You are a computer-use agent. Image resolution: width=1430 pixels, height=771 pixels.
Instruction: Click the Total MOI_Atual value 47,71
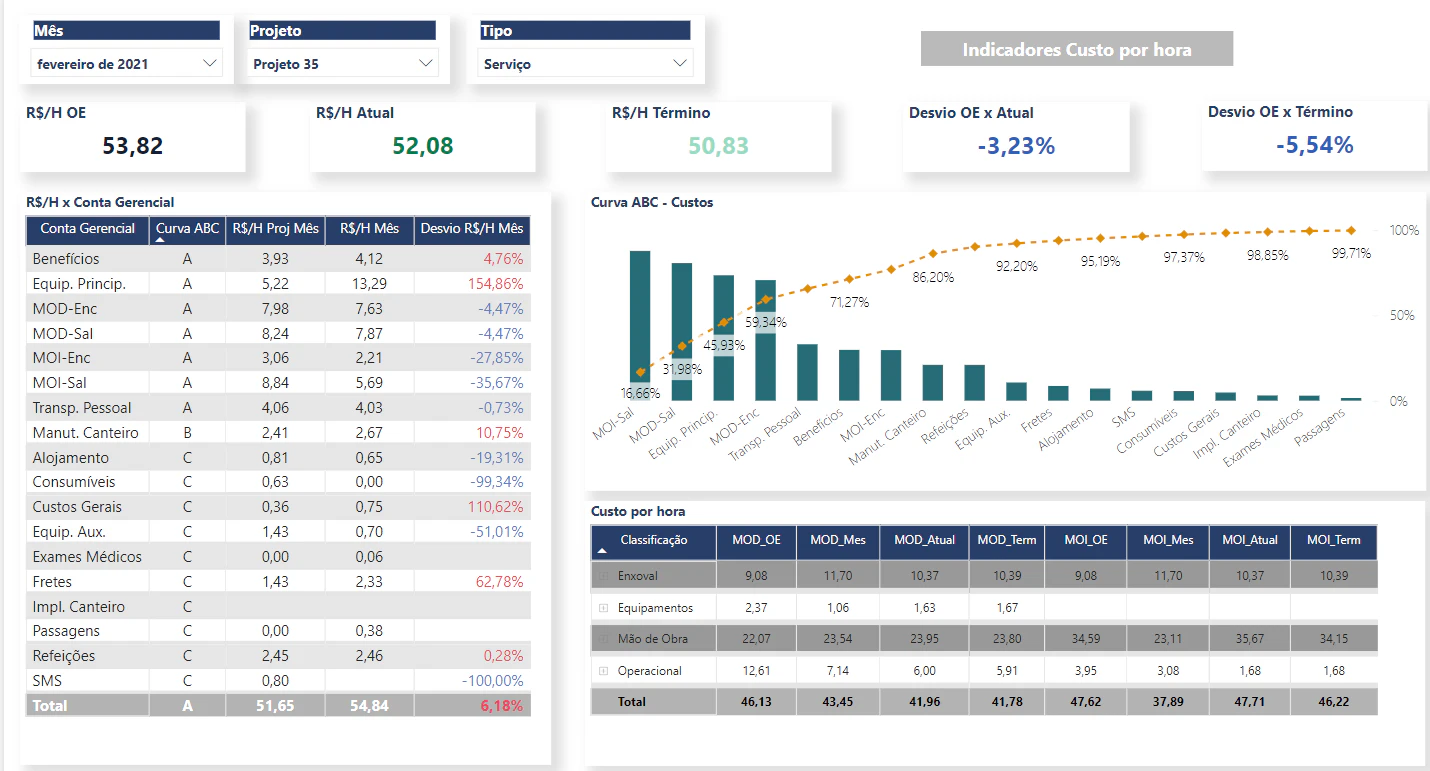(x=1250, y=702)
